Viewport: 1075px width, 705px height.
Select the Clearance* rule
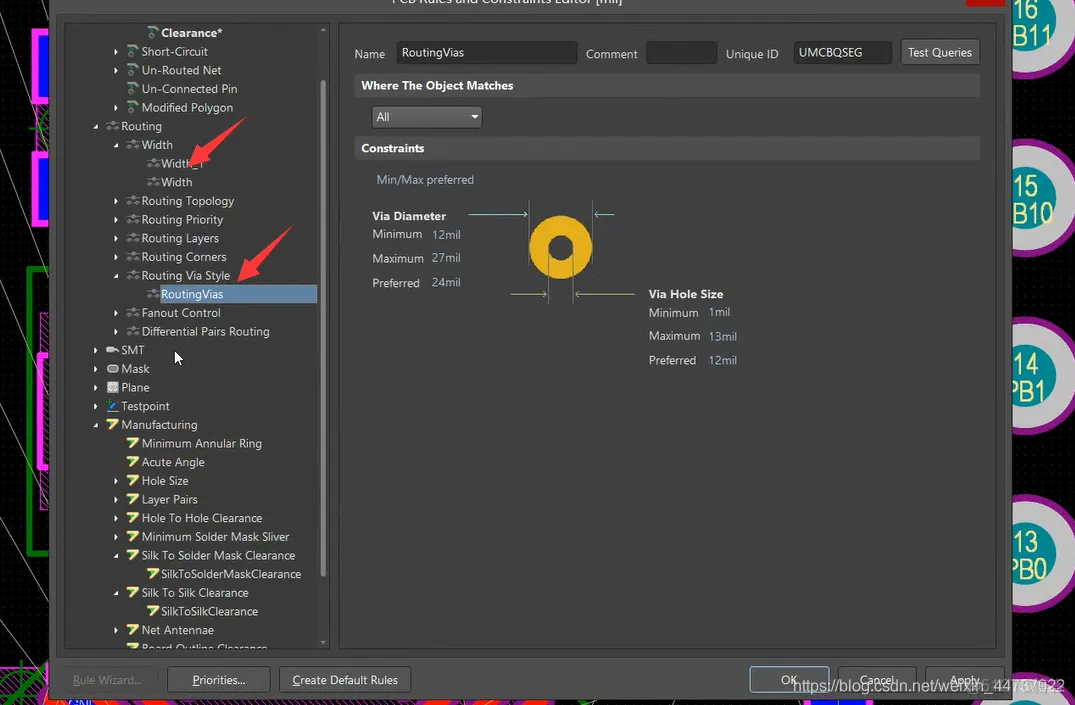[191, 33]
